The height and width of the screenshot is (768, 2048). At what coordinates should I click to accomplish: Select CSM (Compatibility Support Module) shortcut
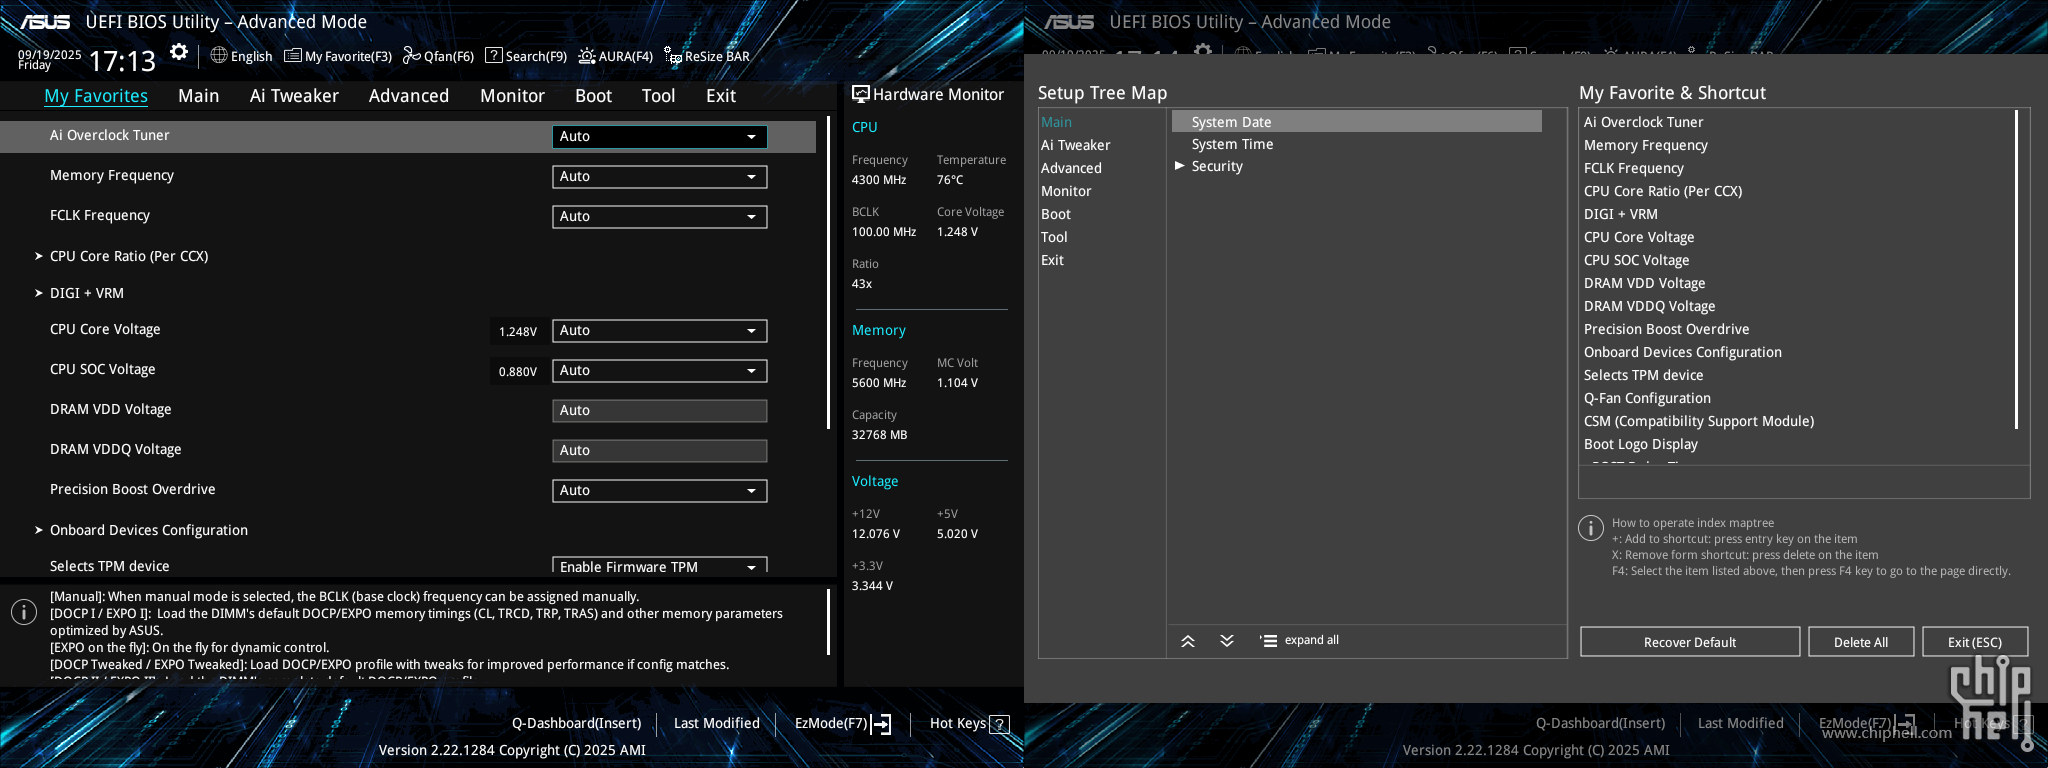(1699, 421)
